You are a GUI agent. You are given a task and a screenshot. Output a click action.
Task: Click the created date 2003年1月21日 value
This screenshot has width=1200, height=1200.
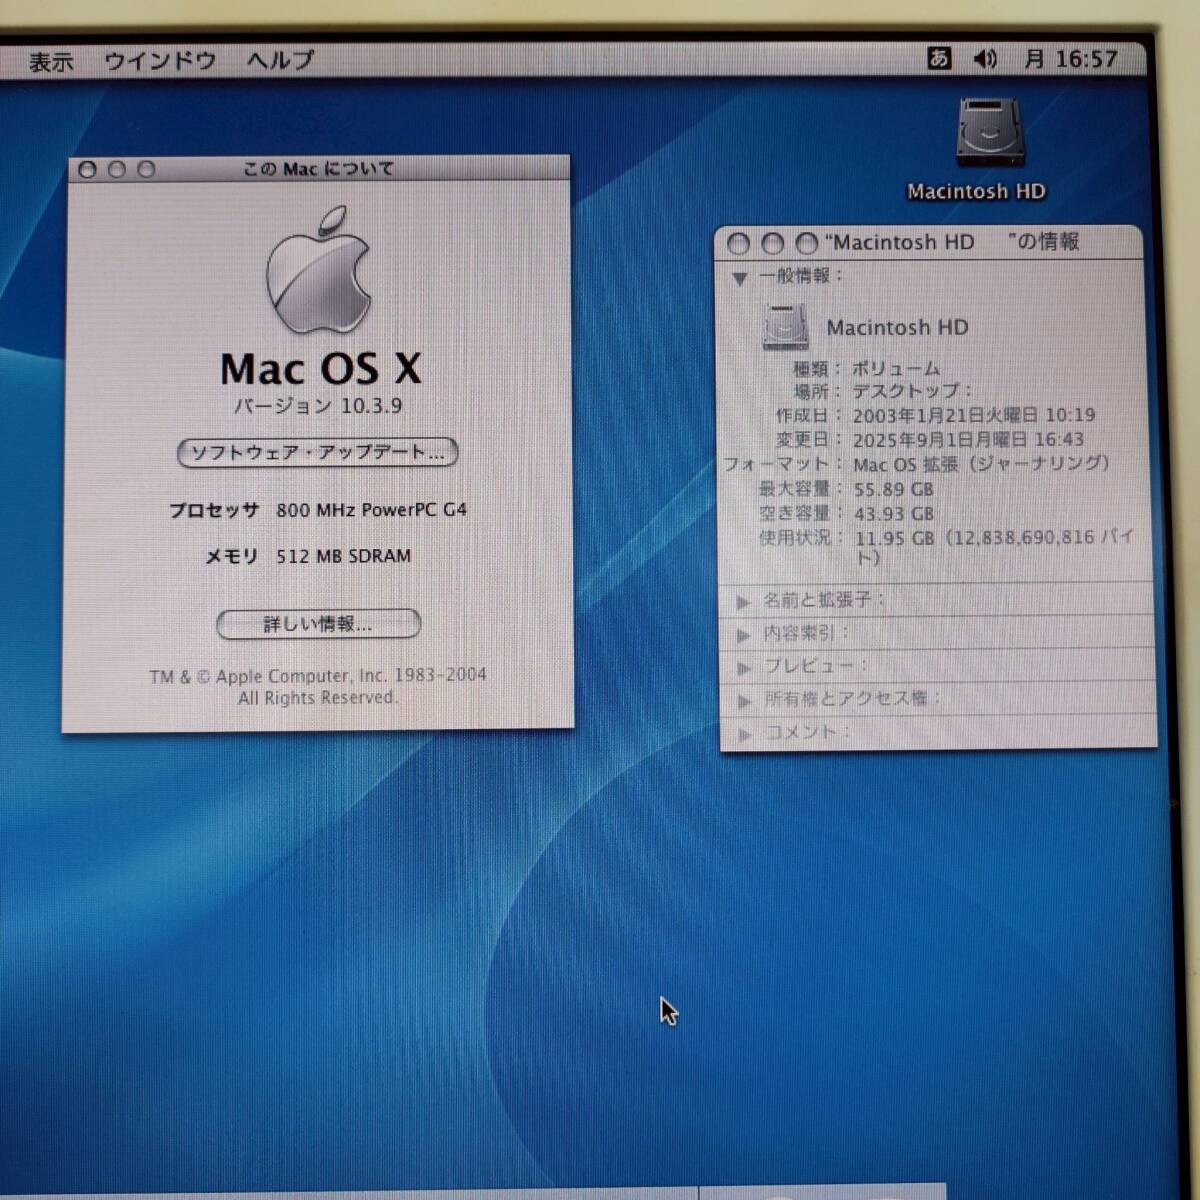[973, 415]
